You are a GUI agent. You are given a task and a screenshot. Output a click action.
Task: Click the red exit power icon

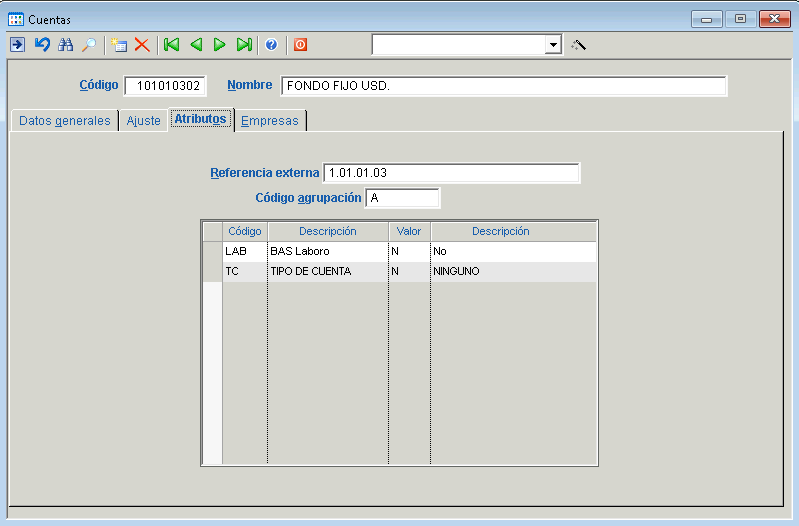click(300, 45)
